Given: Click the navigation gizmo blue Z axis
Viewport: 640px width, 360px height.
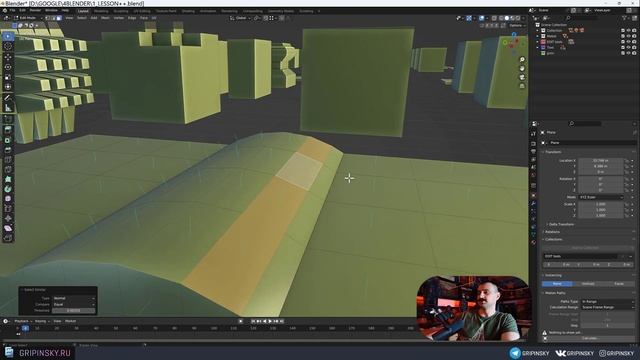Looking at the screenshot, I should pos(514,35).
